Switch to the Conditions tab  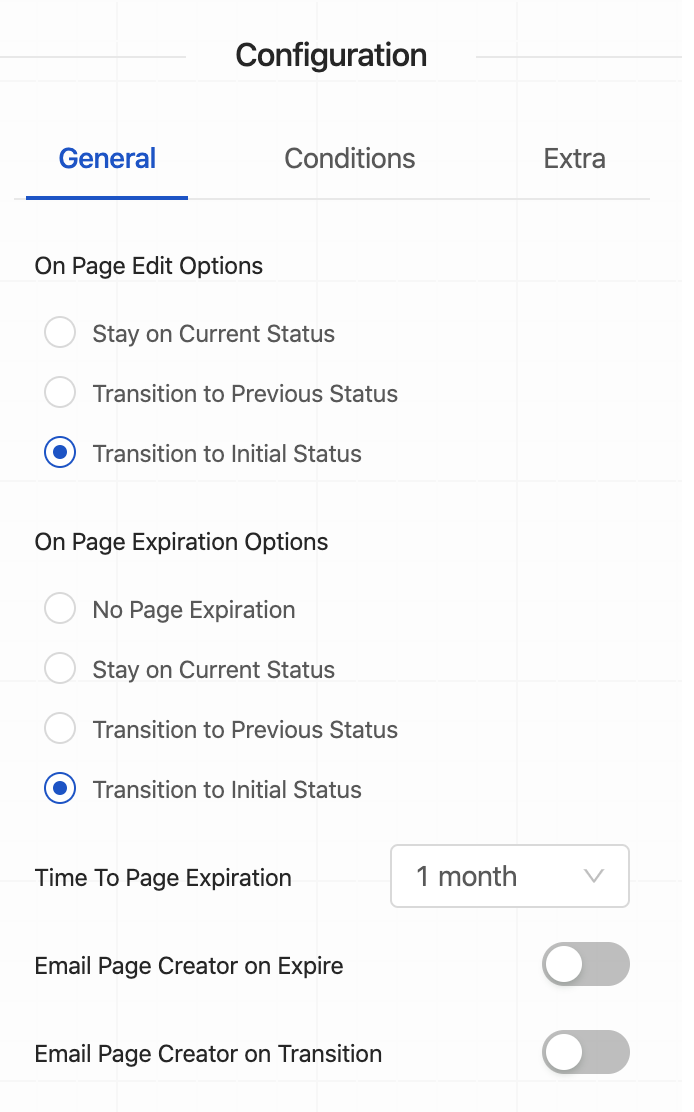click(349, 159)
